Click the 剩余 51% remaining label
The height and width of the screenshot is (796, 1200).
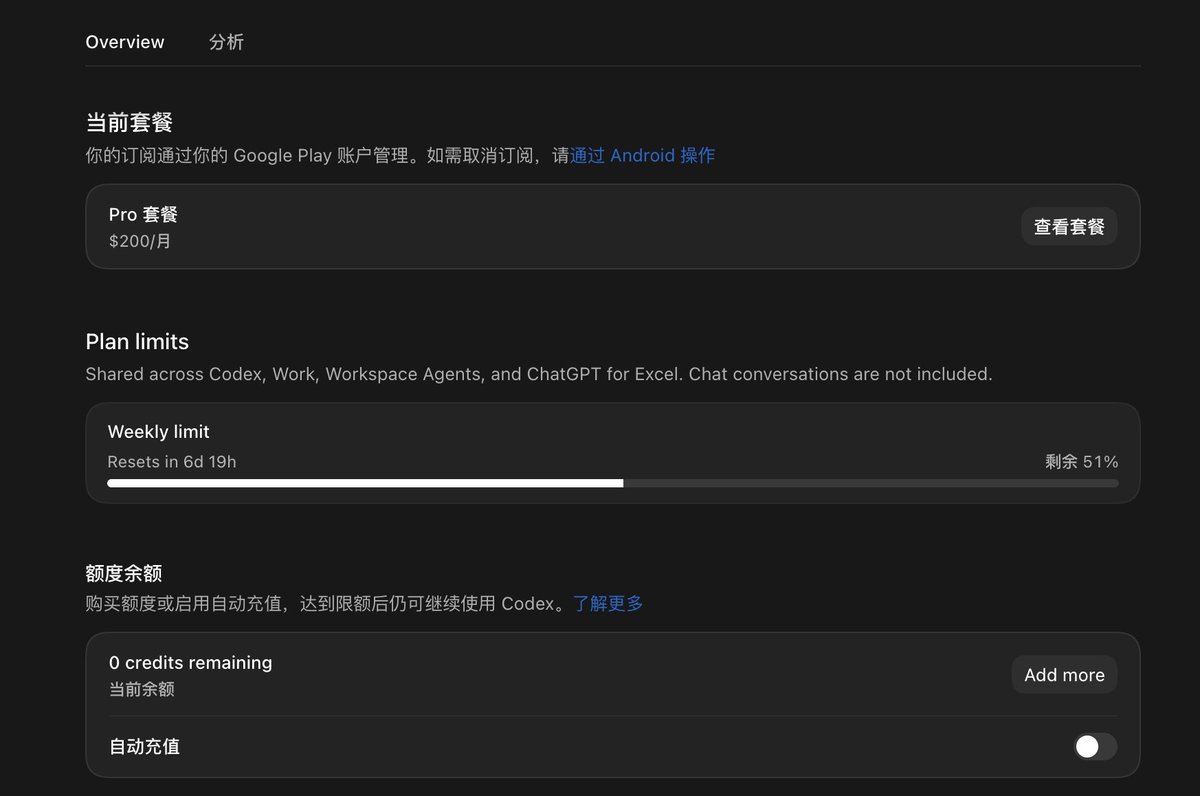click(1082, 462)
